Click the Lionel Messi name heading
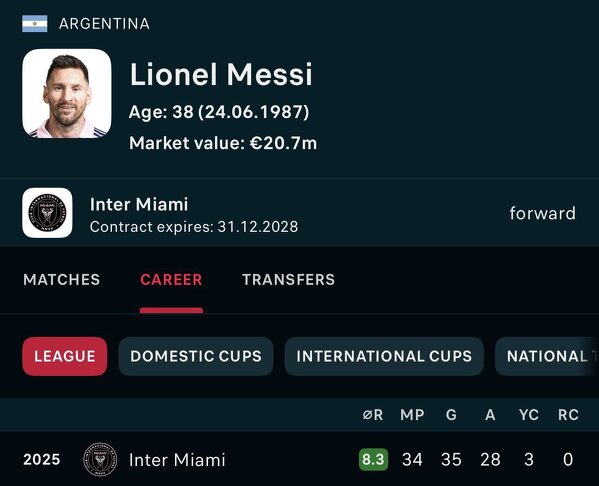This screenshot has height=486, width=599. [x=221, y=74]
